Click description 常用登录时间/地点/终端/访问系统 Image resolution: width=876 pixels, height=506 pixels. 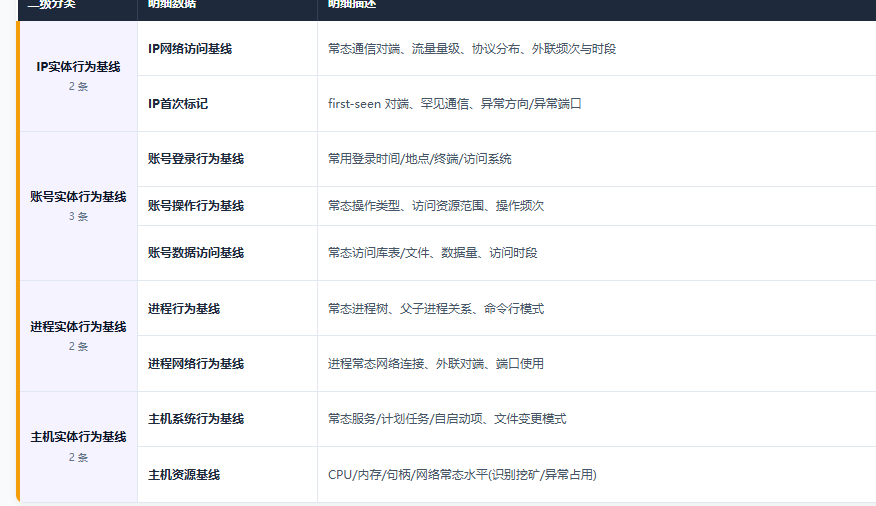click(420, 159)
